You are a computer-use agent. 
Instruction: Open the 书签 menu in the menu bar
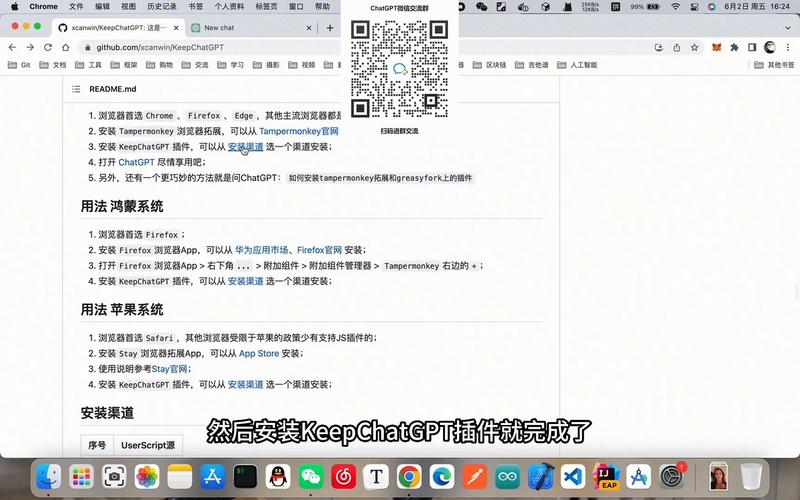click(195, 6)
